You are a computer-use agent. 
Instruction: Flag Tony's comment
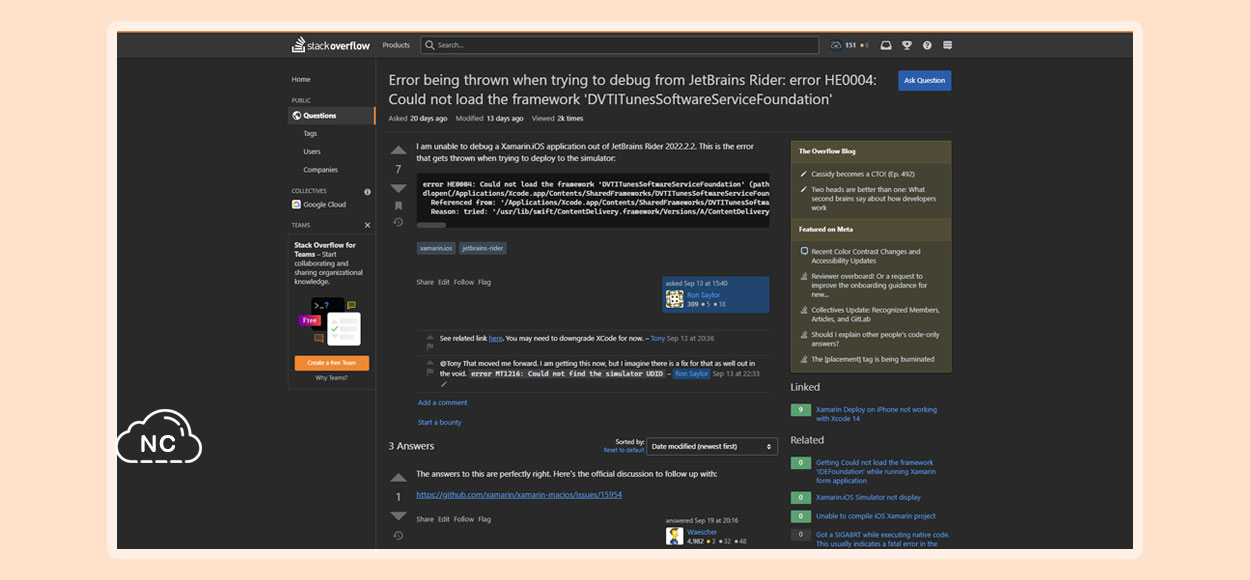pyautogui.click(x=430, y=346)
